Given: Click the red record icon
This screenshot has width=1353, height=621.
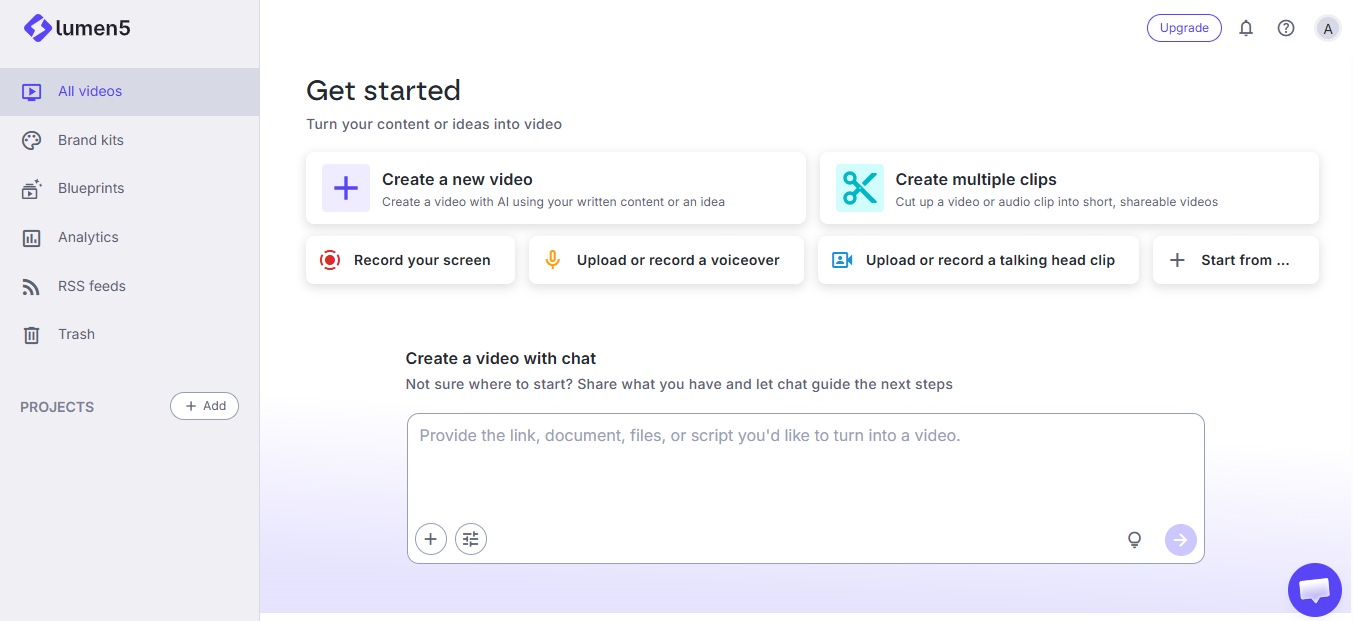Looking at the screenshot, I should pos(330,260).
